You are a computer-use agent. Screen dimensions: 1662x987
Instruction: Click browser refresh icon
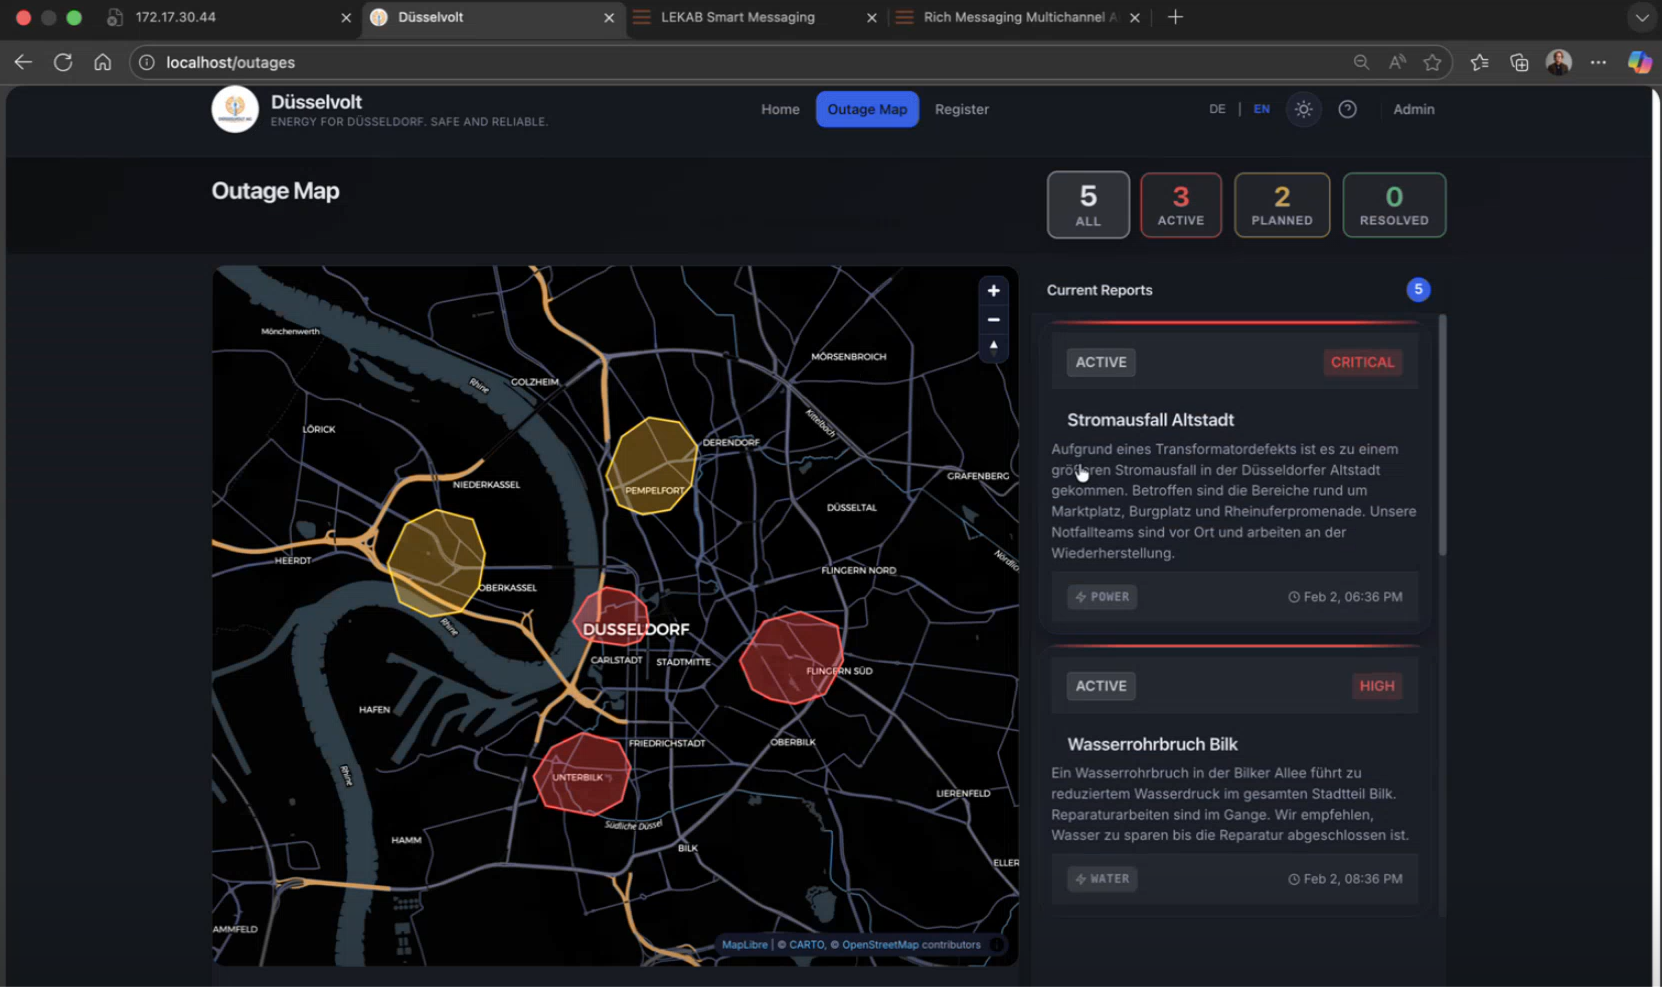(x=63, y=62)
